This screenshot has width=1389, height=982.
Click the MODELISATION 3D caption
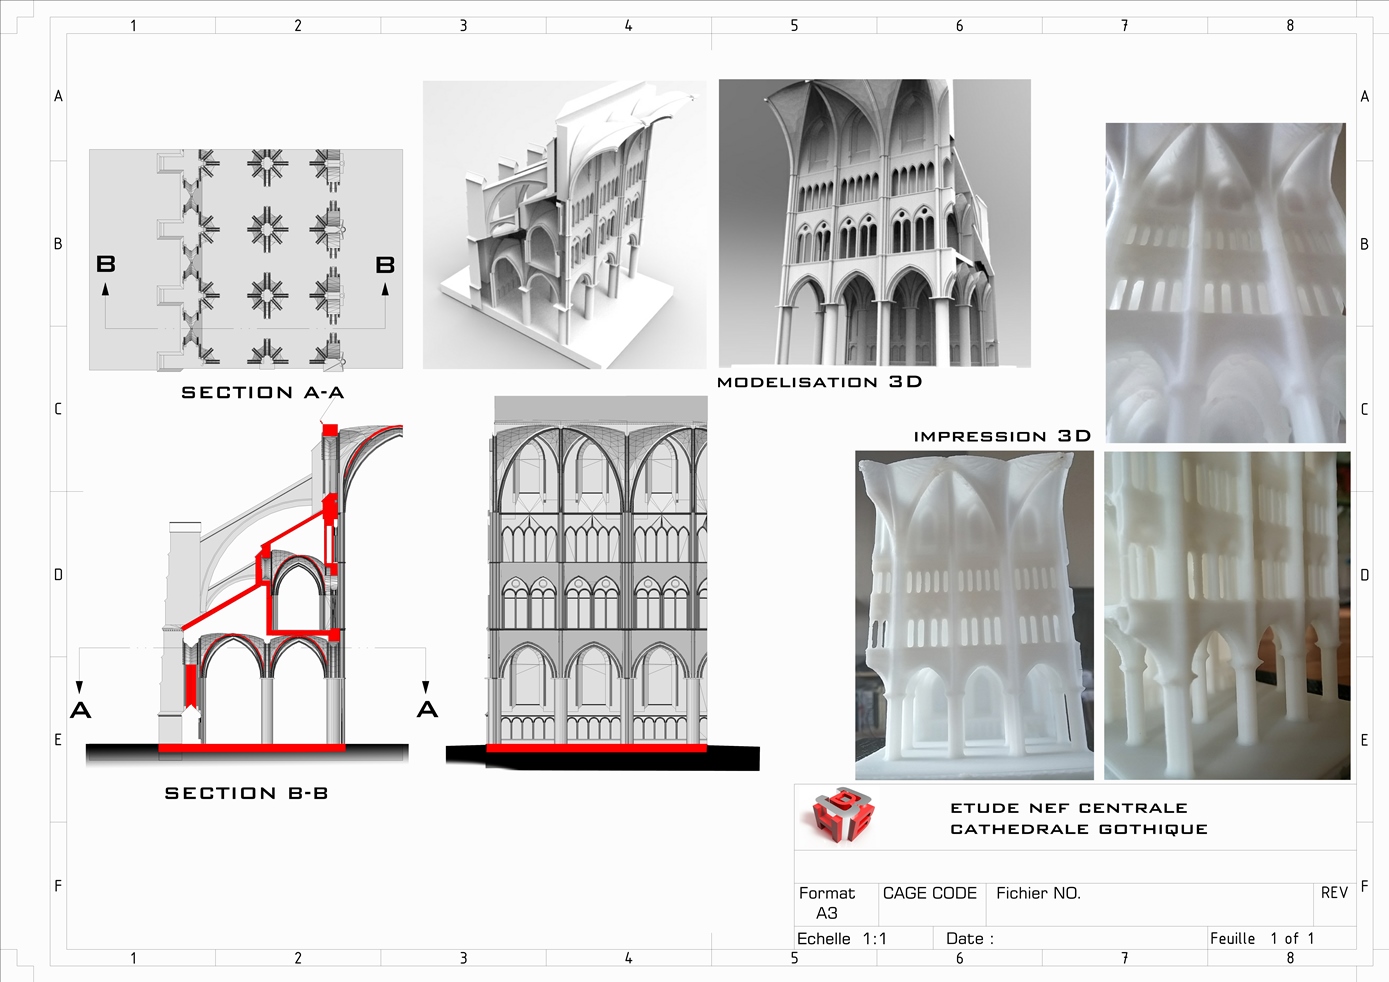(x=820, y=382)
